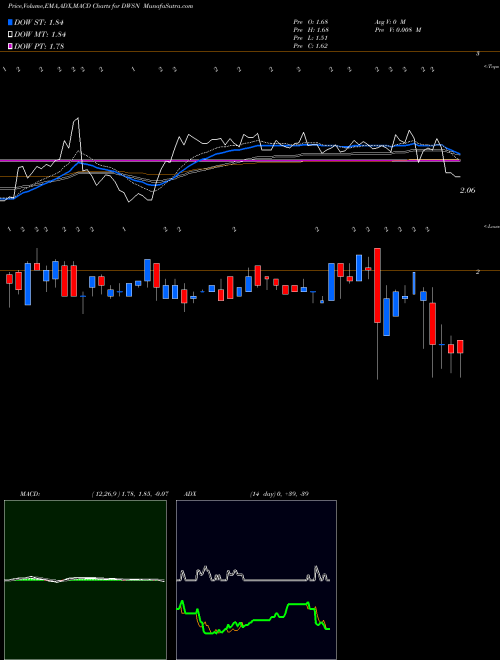The width and height of the screenshot is (500, 660).
Task: Click the ADX parameters '(14 day) 0, +89, -89'
Action: point(279,494)
